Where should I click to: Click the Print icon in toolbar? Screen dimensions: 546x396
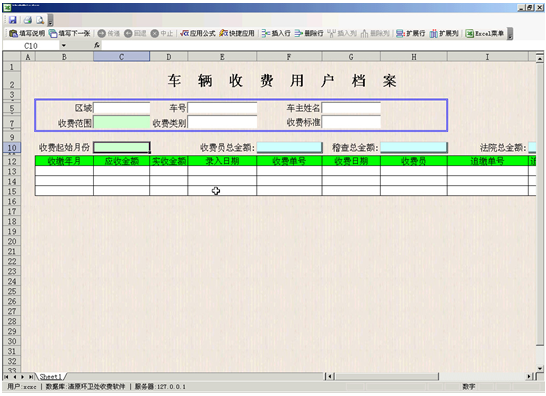click(28, 20)
